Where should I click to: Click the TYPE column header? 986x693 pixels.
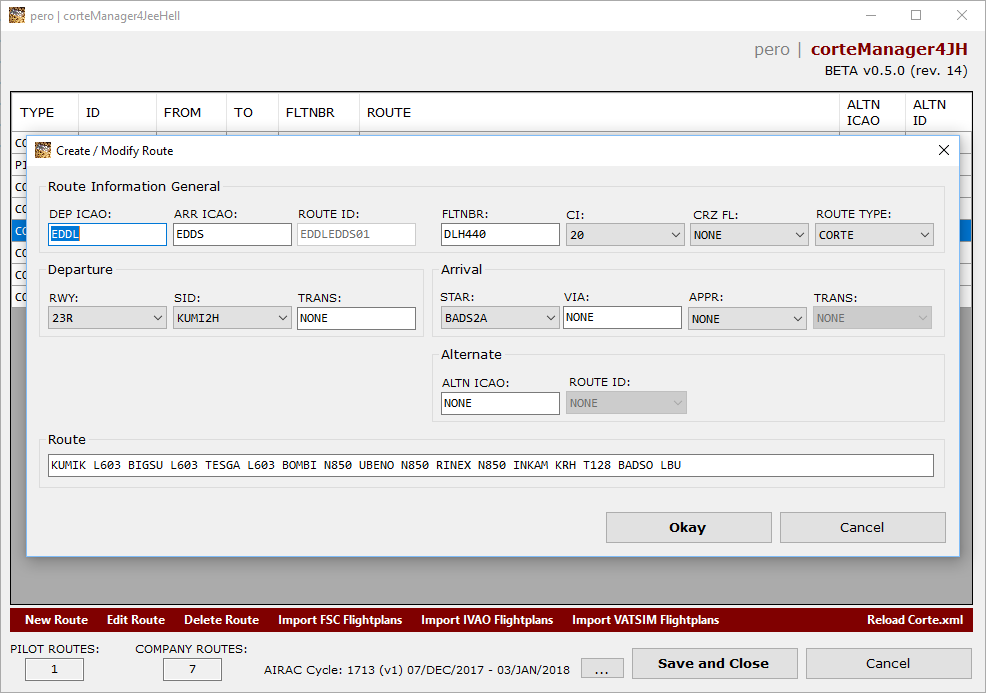coord(45,113)
